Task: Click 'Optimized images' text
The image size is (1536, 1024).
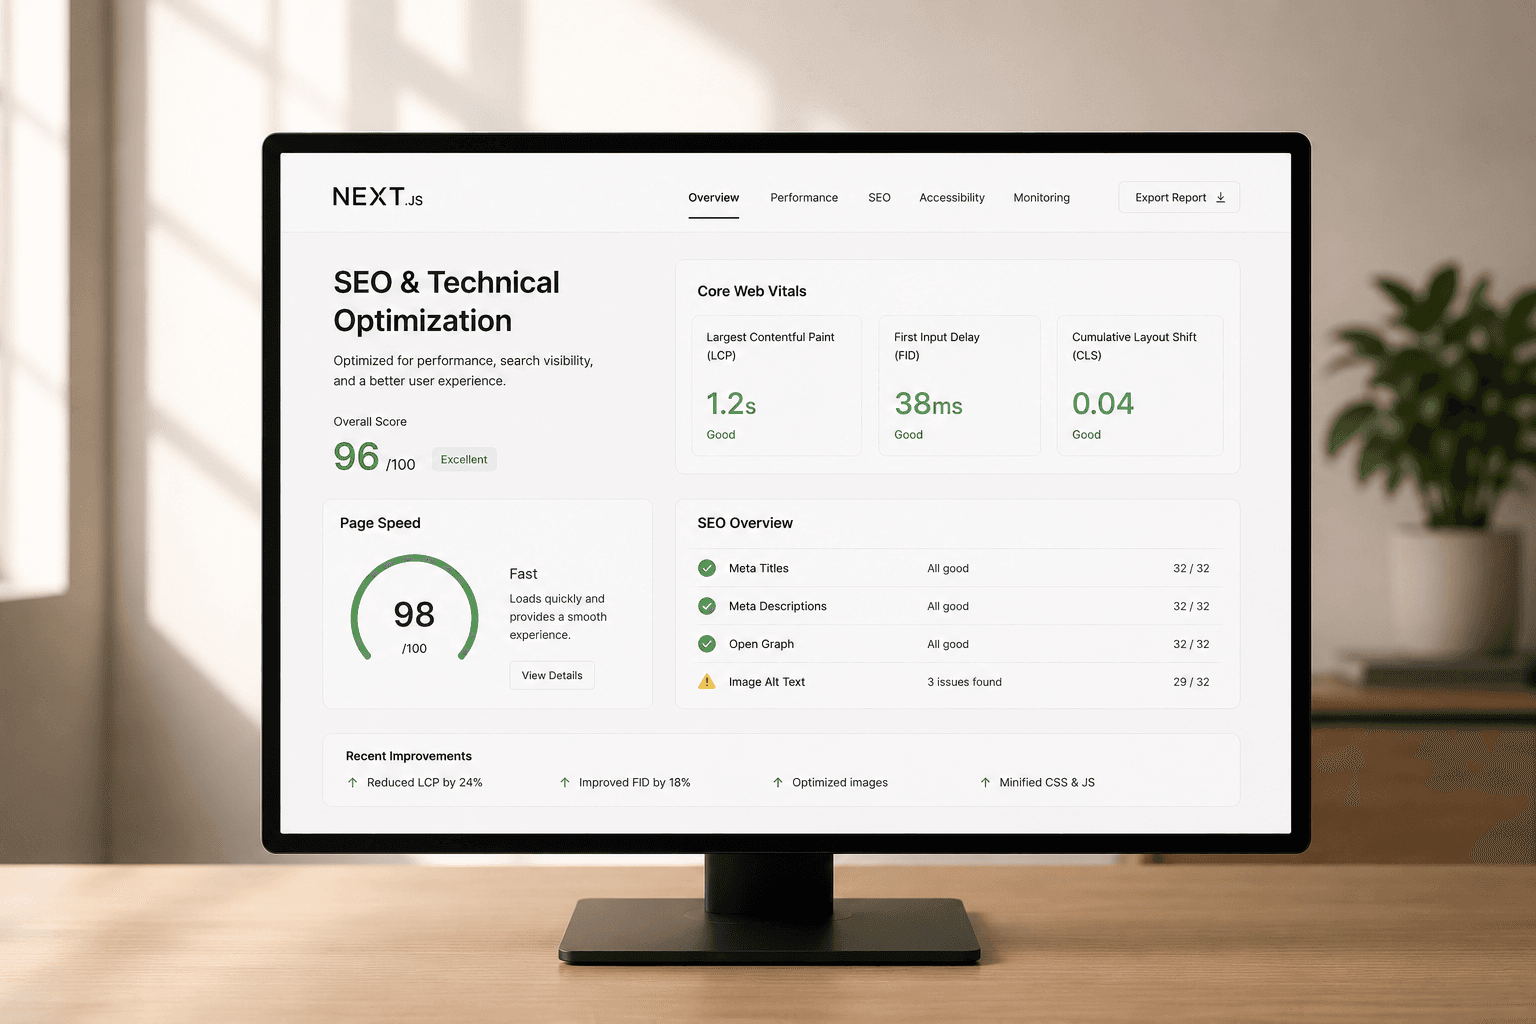Action: 839,783
